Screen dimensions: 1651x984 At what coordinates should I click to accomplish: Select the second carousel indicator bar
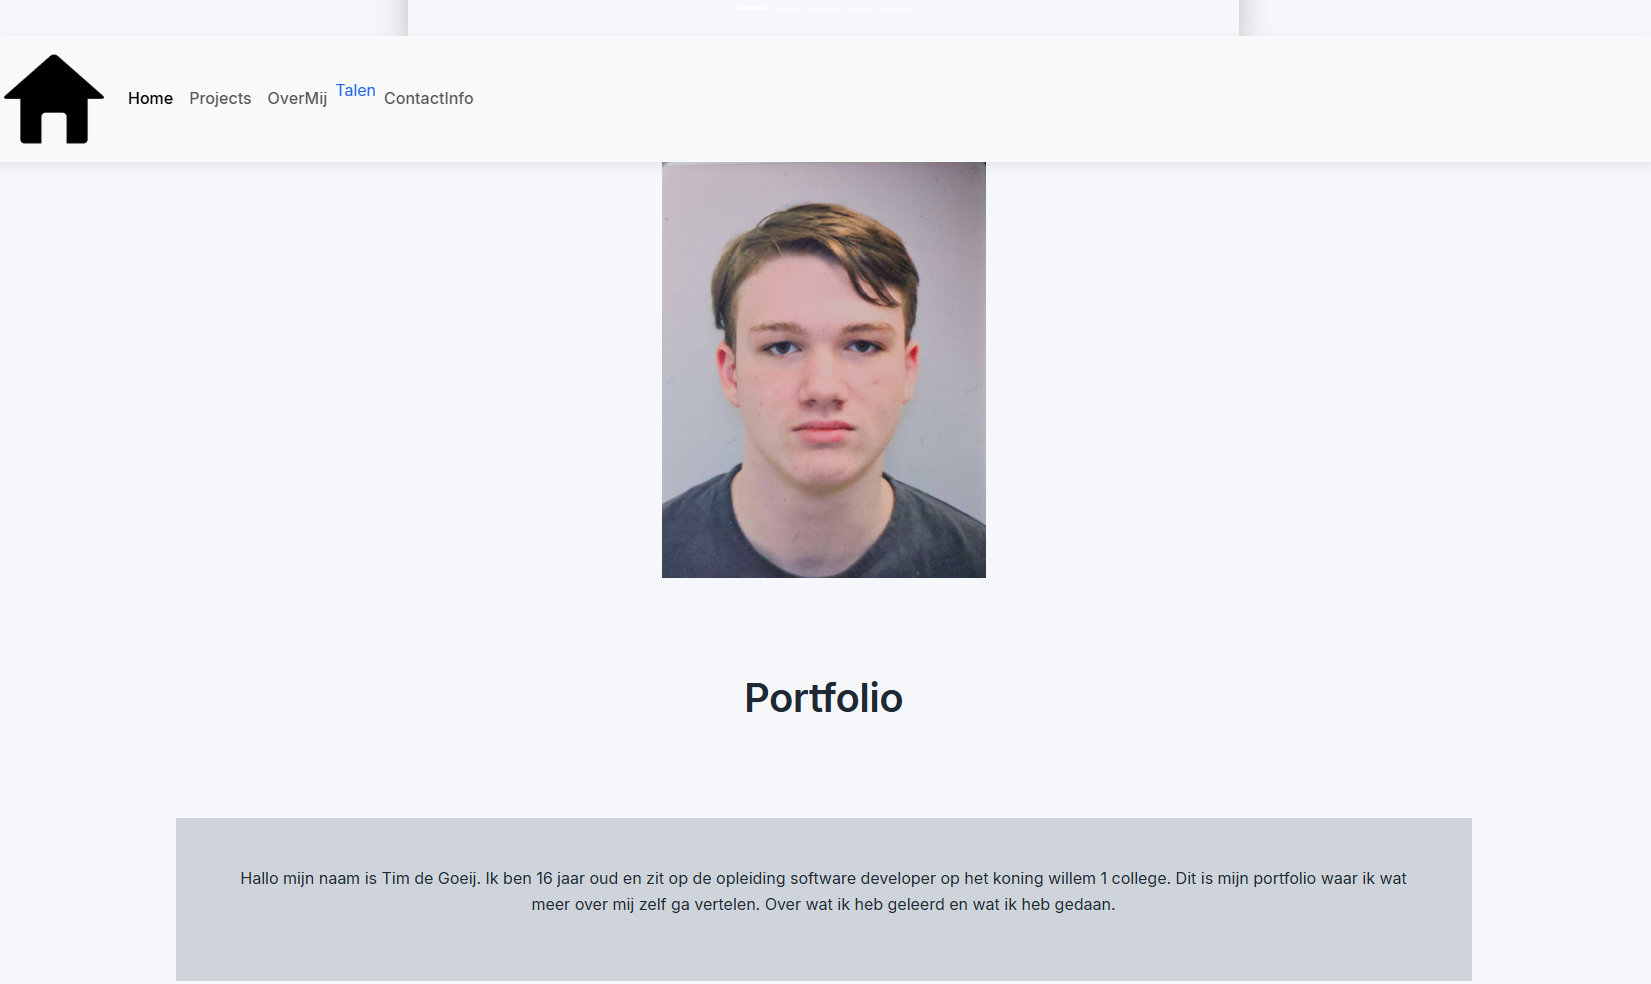(x=788, y=8)
